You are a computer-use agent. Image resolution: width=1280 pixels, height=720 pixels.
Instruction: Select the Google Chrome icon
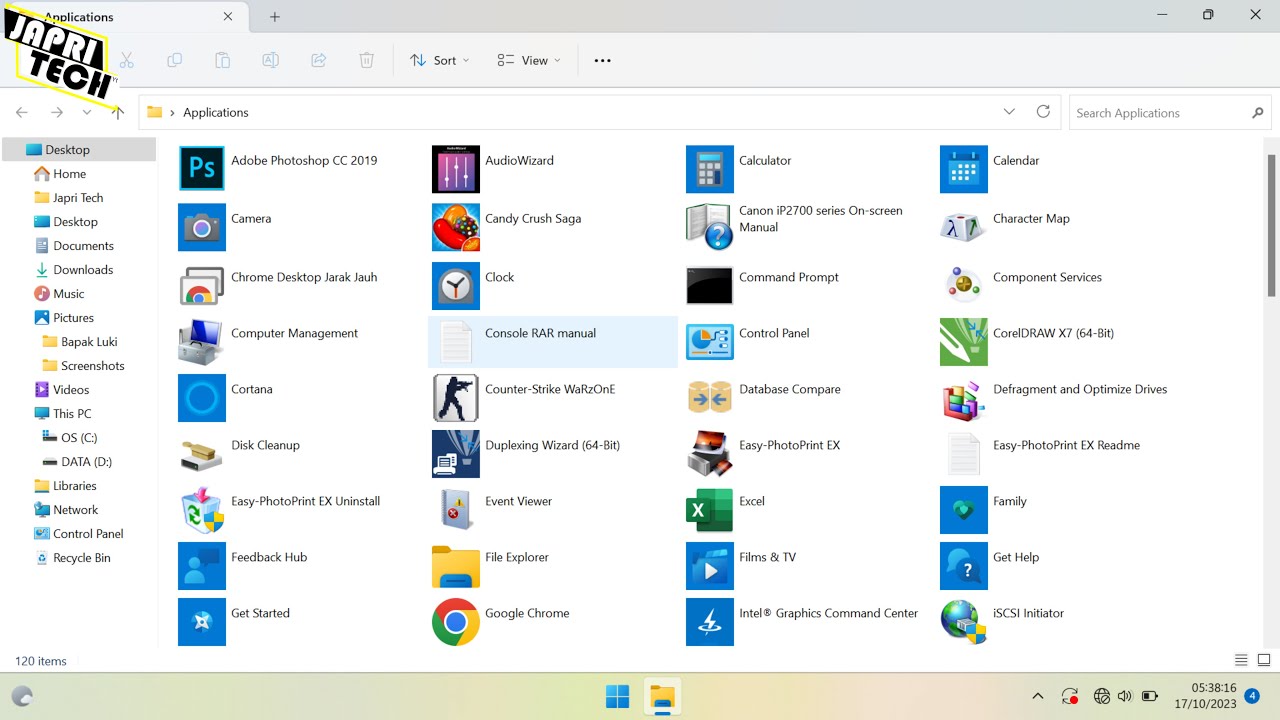coord(456,622)
